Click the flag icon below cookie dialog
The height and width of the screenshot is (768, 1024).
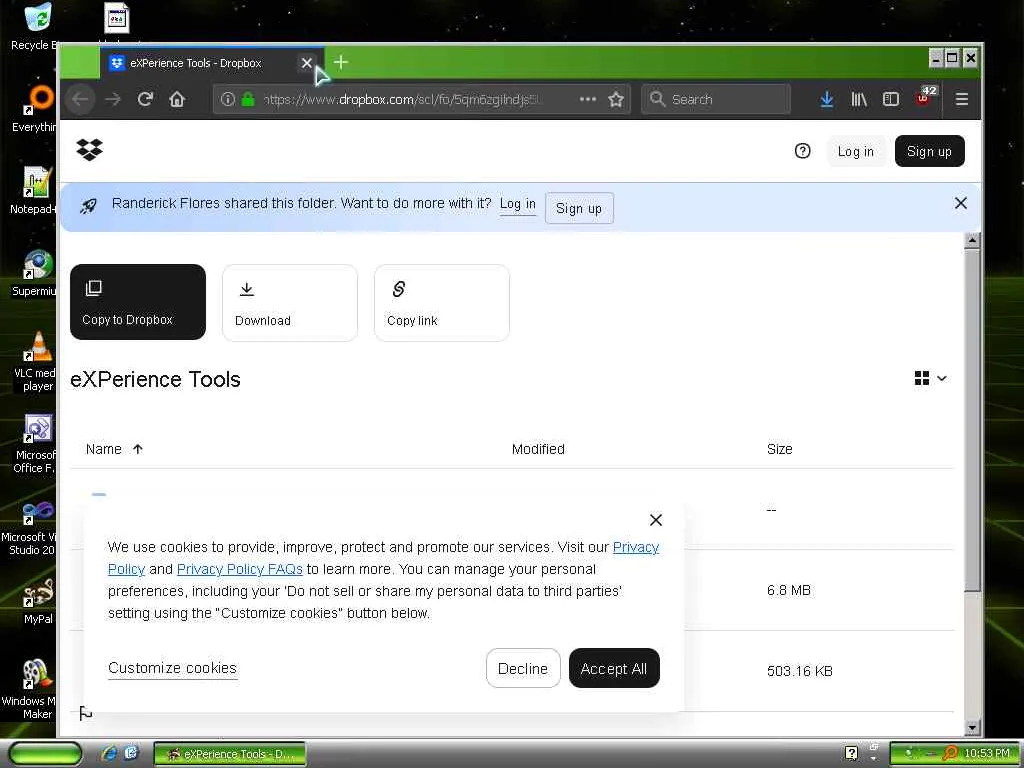coord(86,713)
